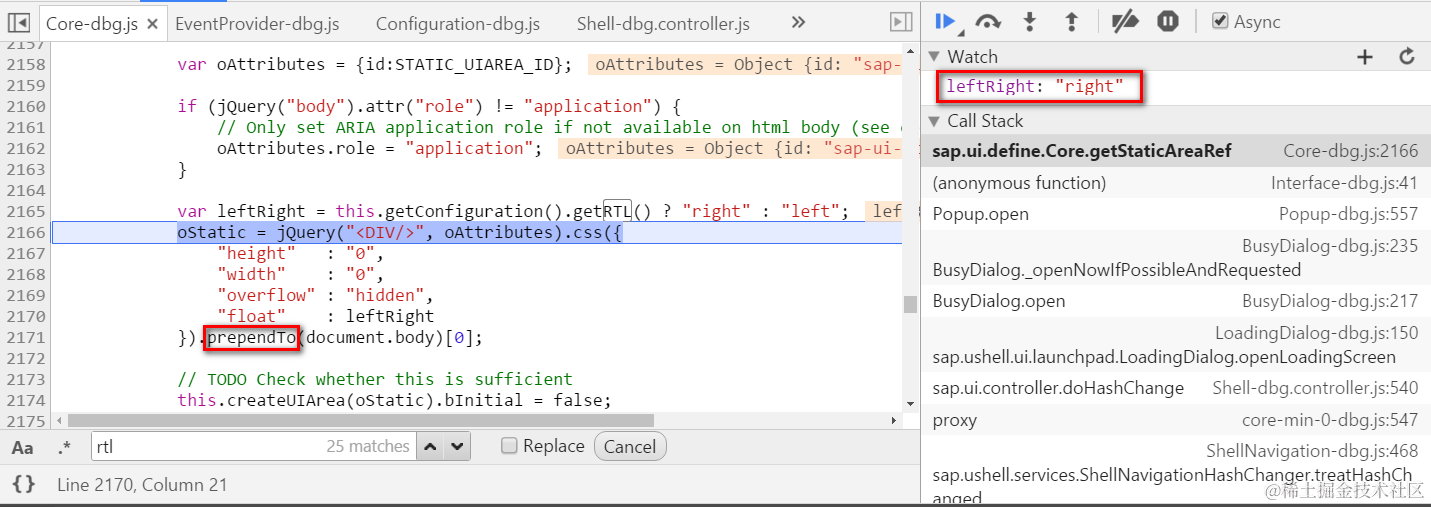This screenshot has height=507, width=1431.
Task: Switch to Shell-dbg.controller.js tab
Action: (x=663, y=23)
